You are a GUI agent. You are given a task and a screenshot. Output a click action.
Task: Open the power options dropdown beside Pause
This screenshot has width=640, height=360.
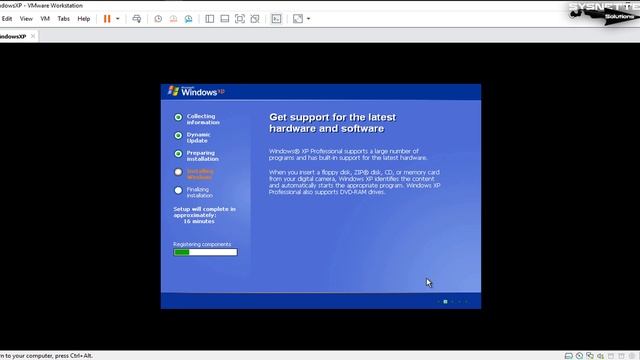118,19
